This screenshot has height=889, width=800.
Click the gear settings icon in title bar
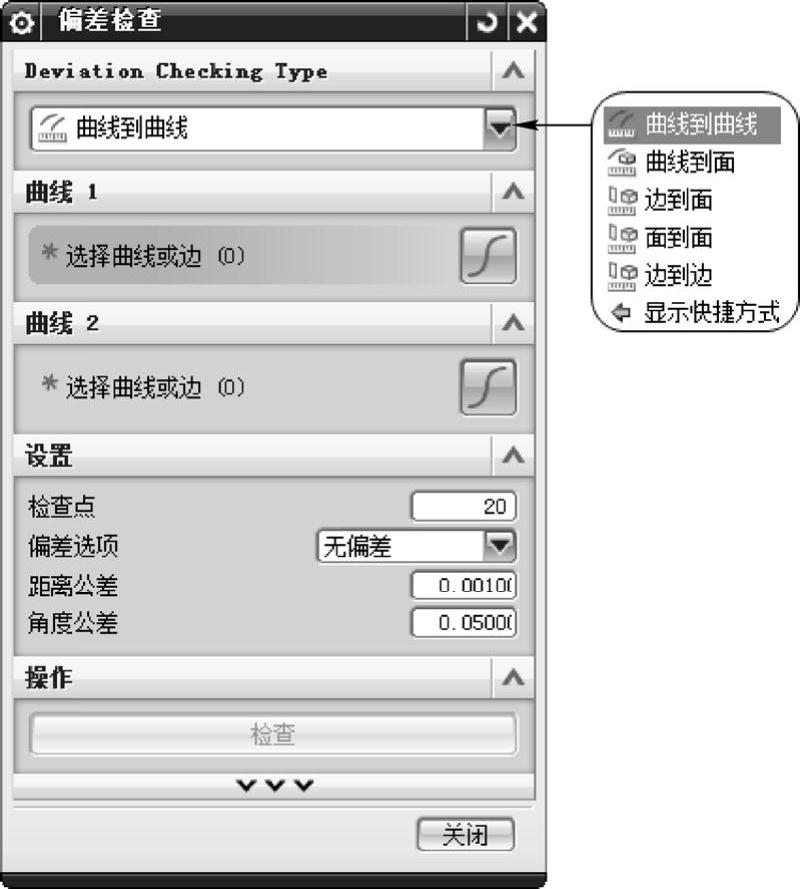click(22, 23)
